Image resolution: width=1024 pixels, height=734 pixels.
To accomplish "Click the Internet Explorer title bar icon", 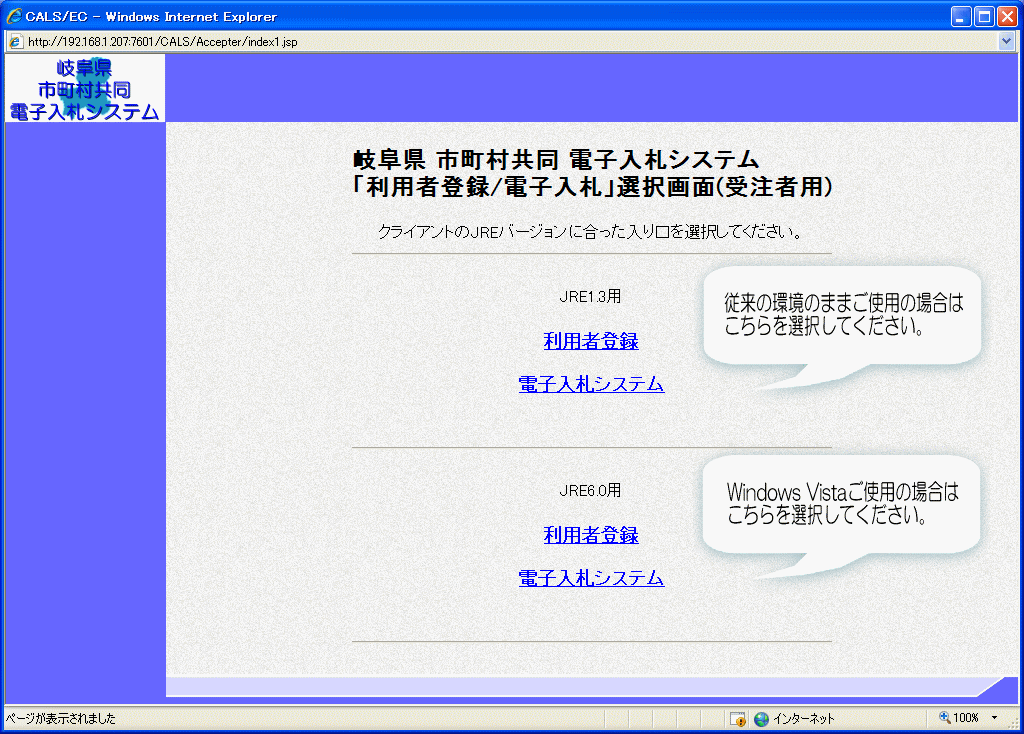I will [14, 16].
